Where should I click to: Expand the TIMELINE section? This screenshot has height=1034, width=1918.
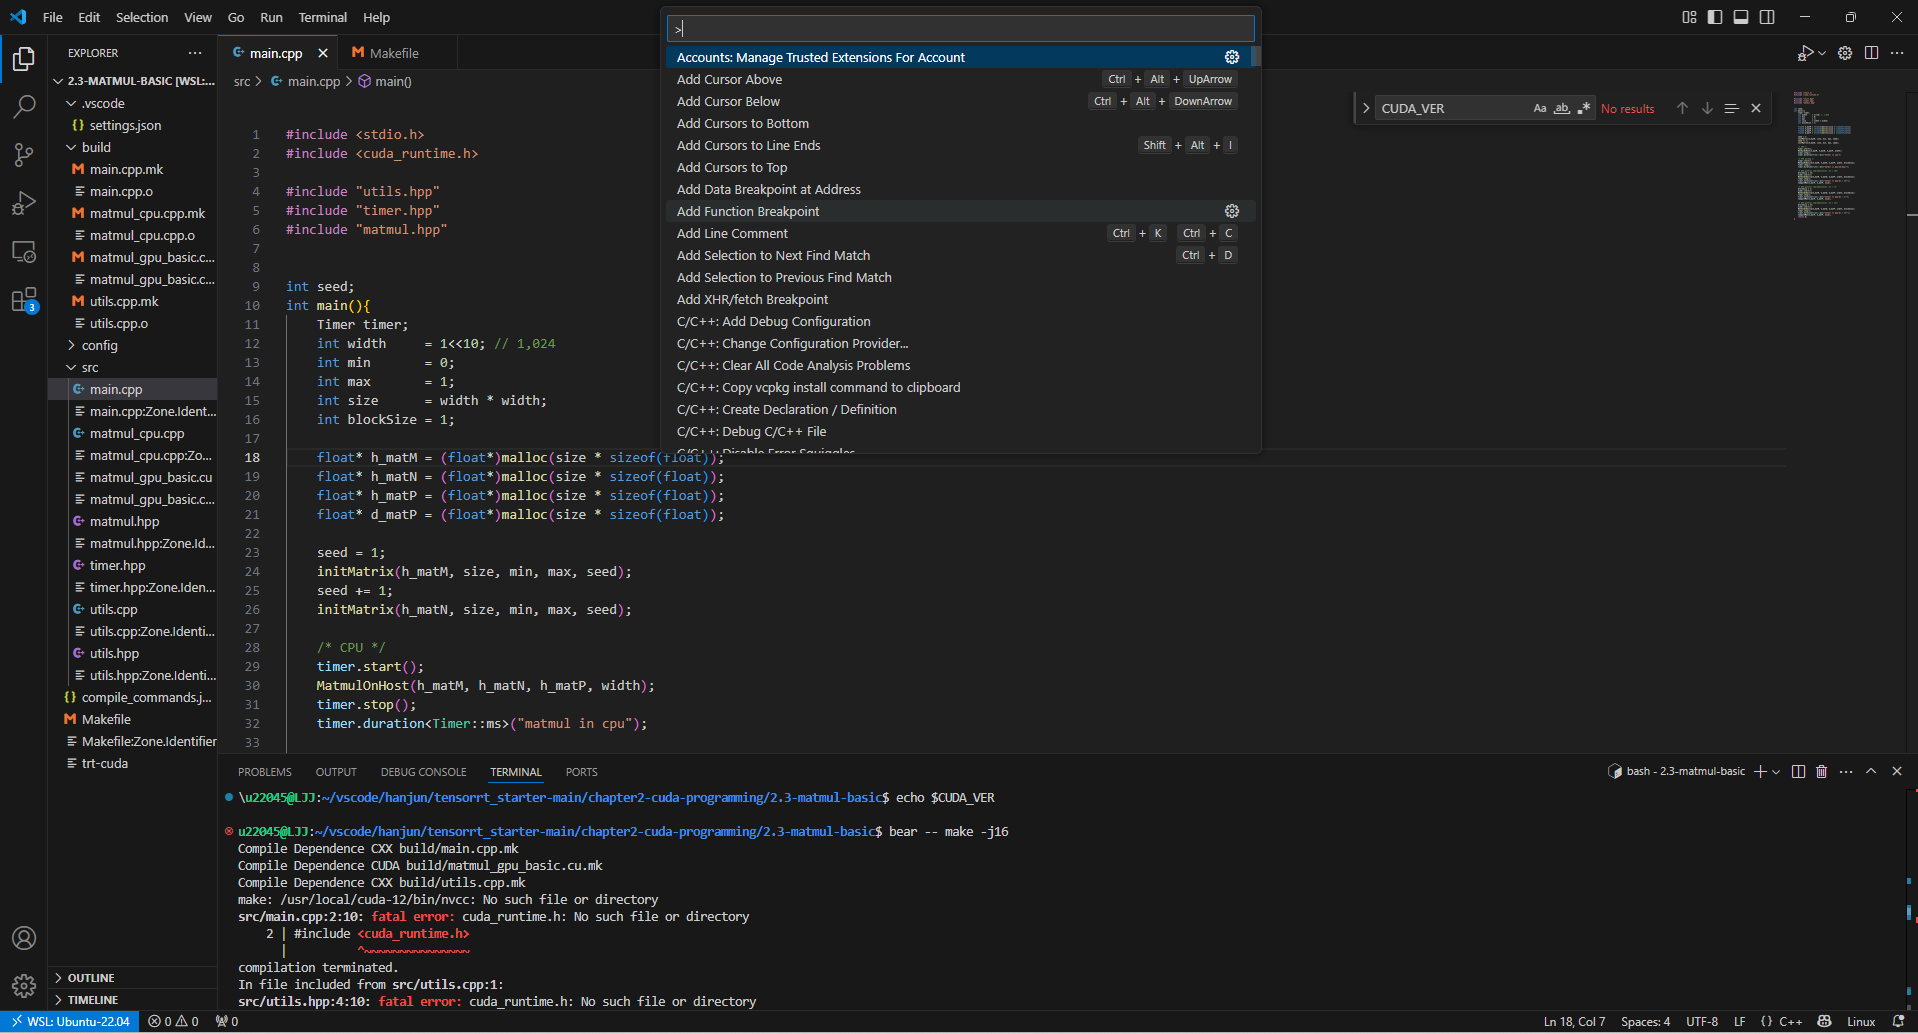[x=133, y=1000]
